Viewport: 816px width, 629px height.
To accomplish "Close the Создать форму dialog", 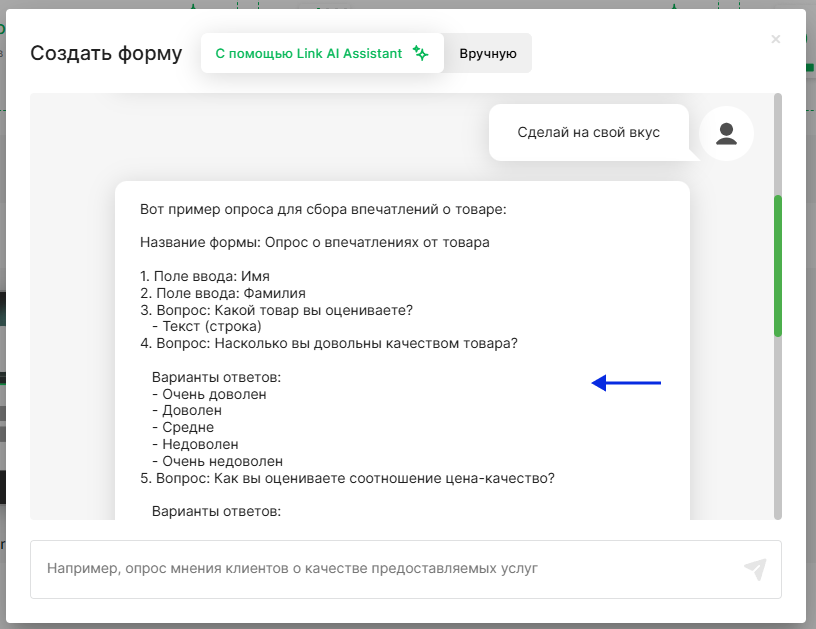I will tap(775, 39).
